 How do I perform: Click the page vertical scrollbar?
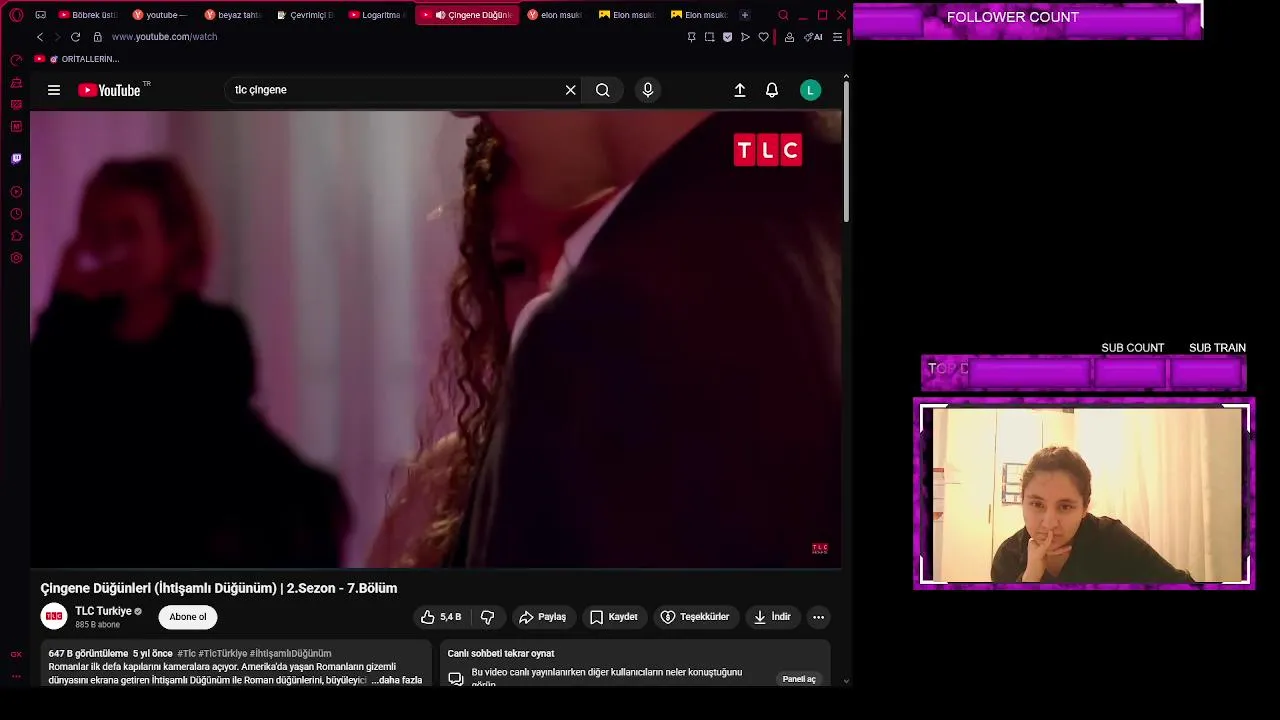(846, 152)
